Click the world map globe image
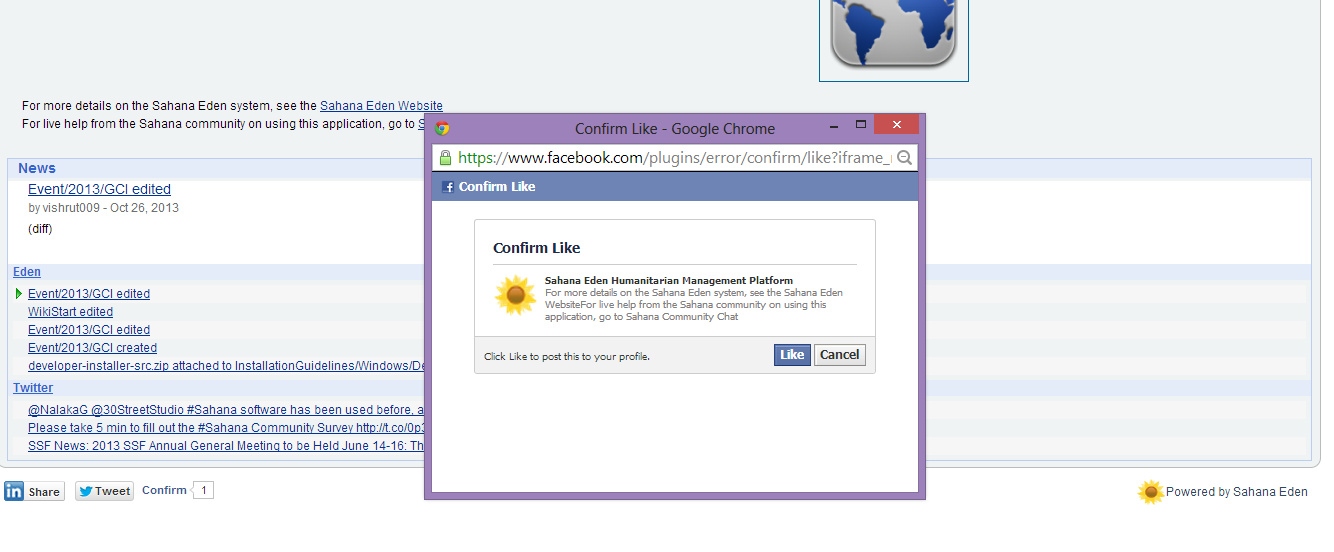The width and height of the screenshot is (1334, 552). coord(893,33)
